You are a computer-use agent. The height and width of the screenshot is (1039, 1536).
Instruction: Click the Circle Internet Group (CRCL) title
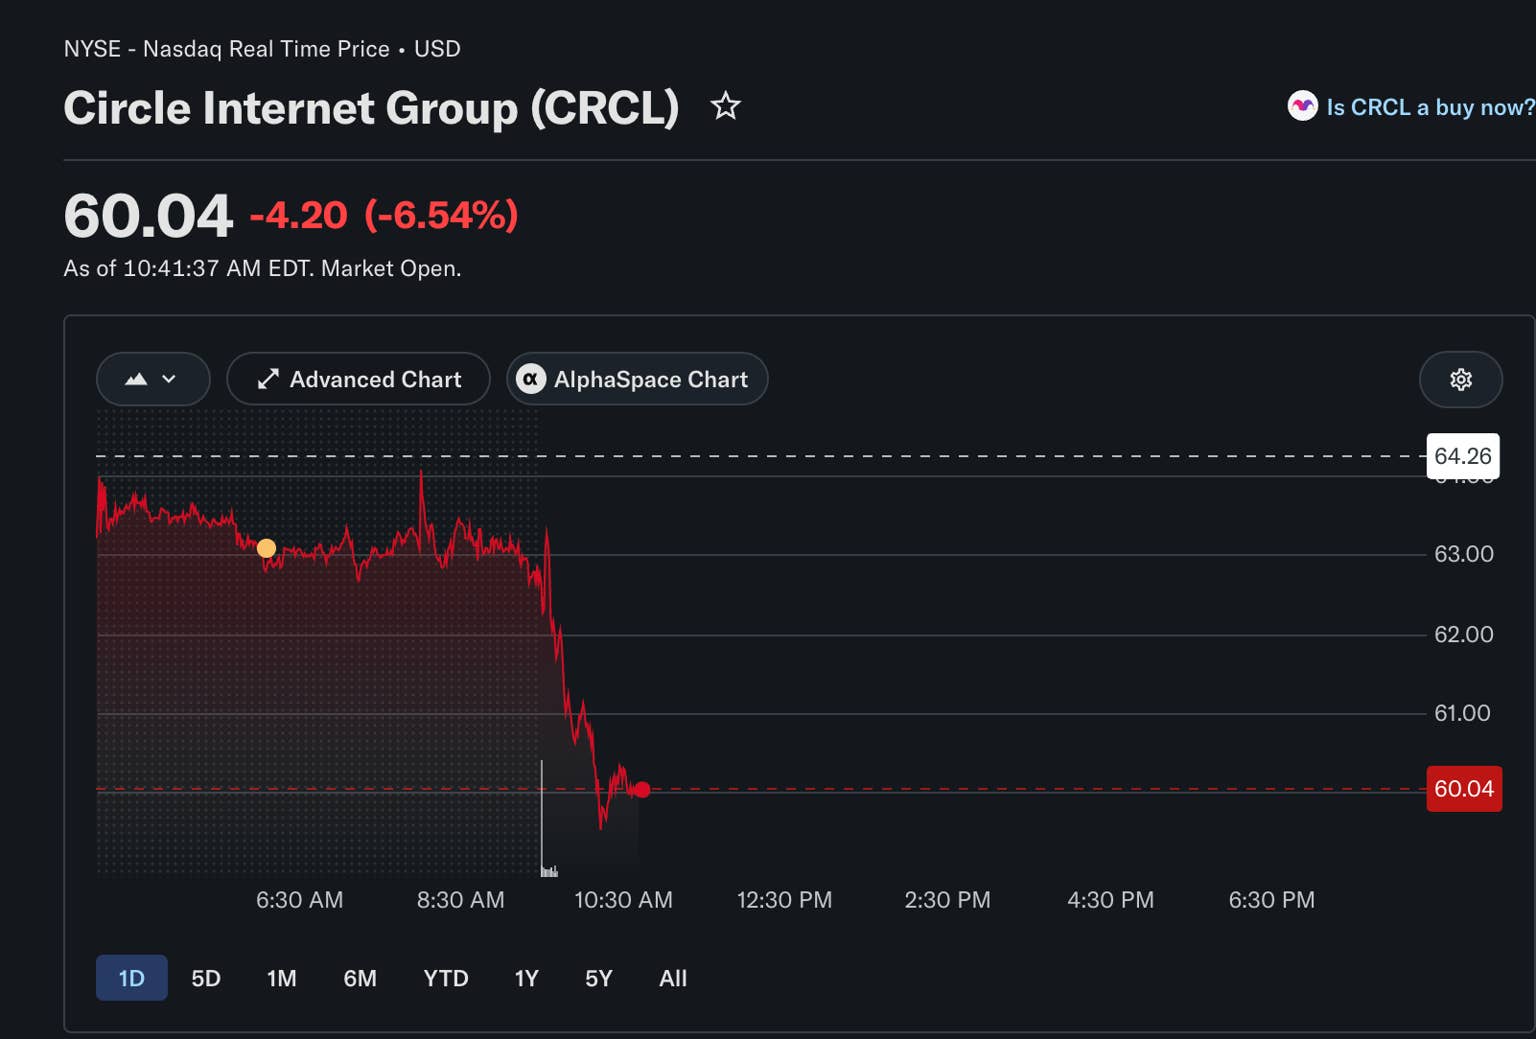(371, 108)
